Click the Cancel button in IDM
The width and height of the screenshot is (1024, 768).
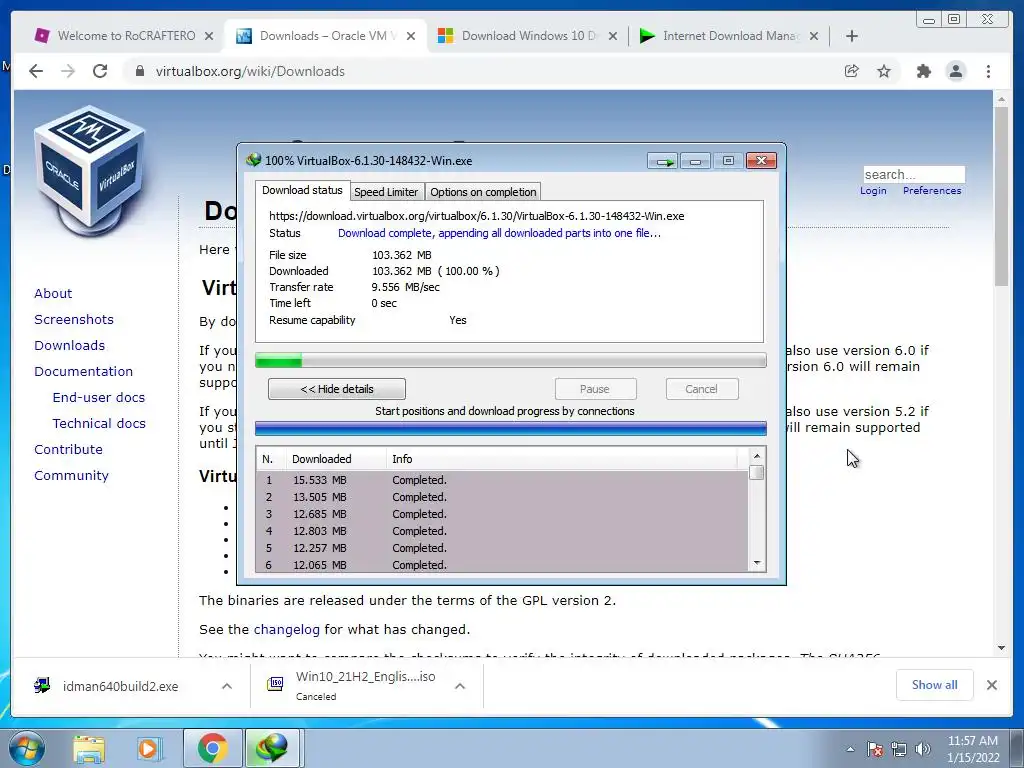click(702, 389)
